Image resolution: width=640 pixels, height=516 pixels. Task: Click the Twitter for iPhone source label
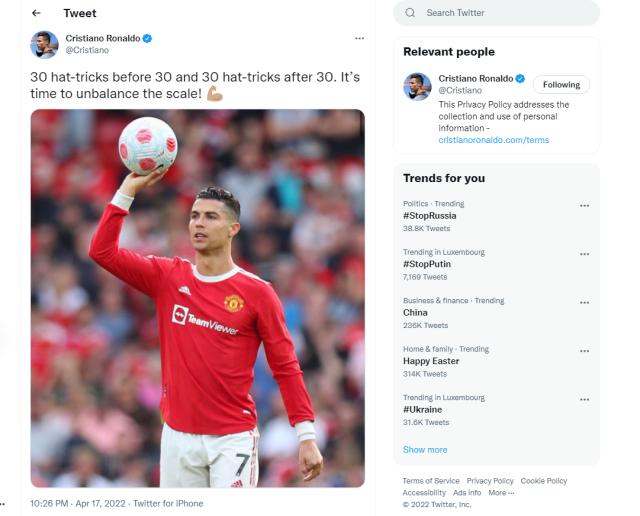pyautogui.click(x=168, y=503)
